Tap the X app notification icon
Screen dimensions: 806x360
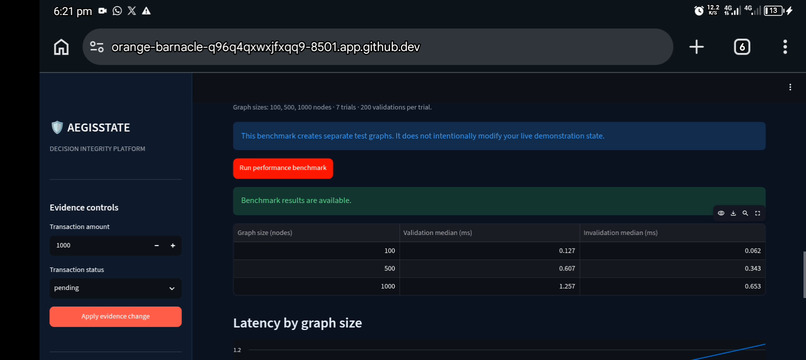pyautogui.click(x=132, y=11)
